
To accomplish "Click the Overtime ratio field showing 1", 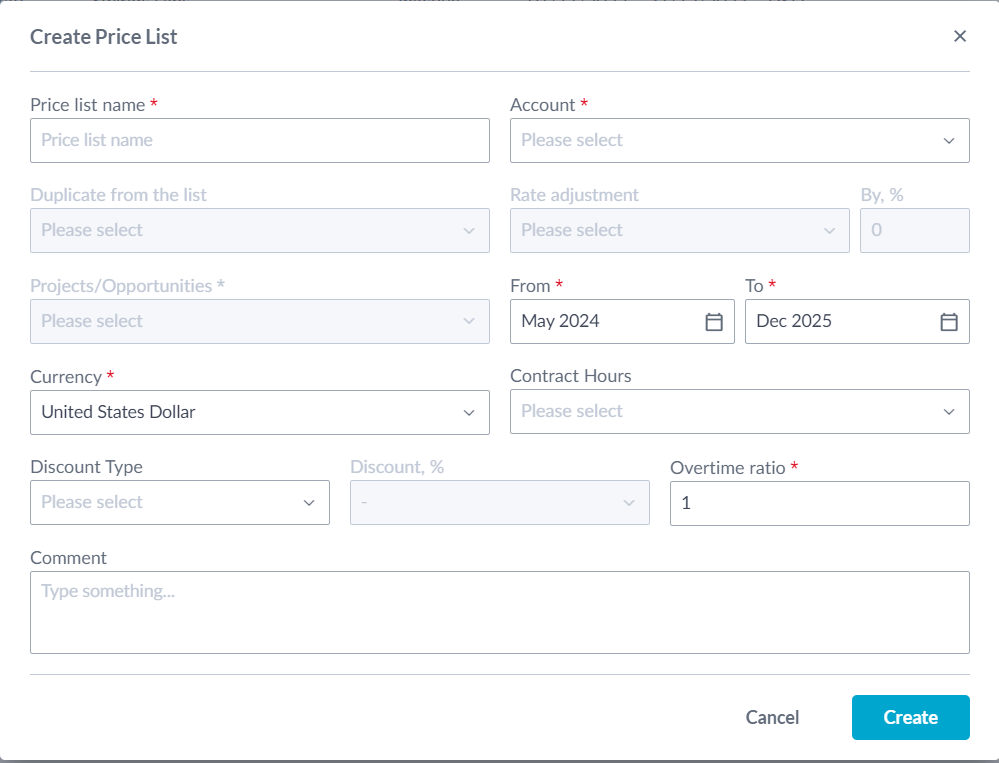I will (x=820, y=503).
